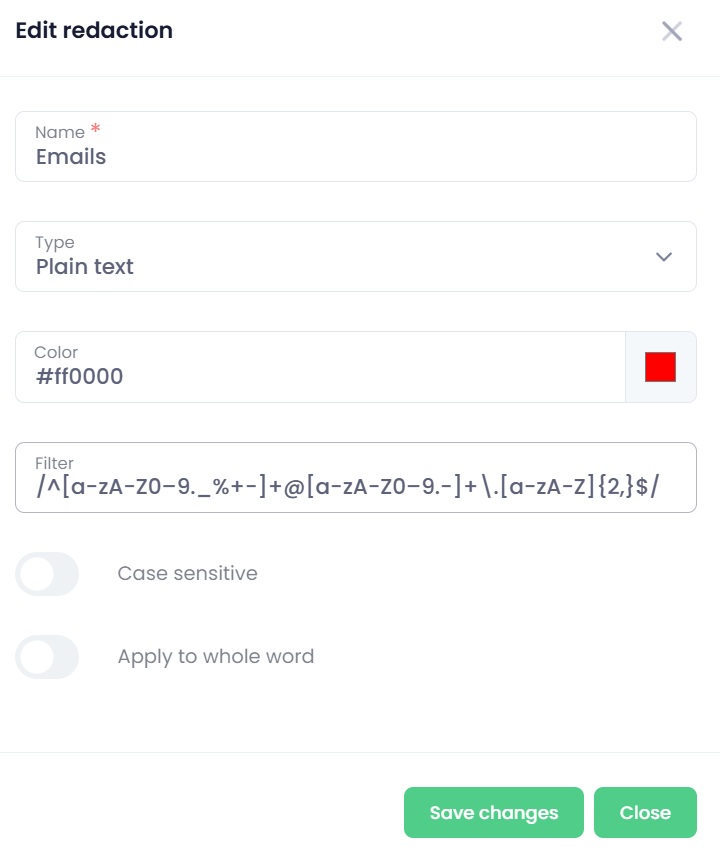Close the dialog with the X icon
The image size is (720, 854).
pos(672,31)
